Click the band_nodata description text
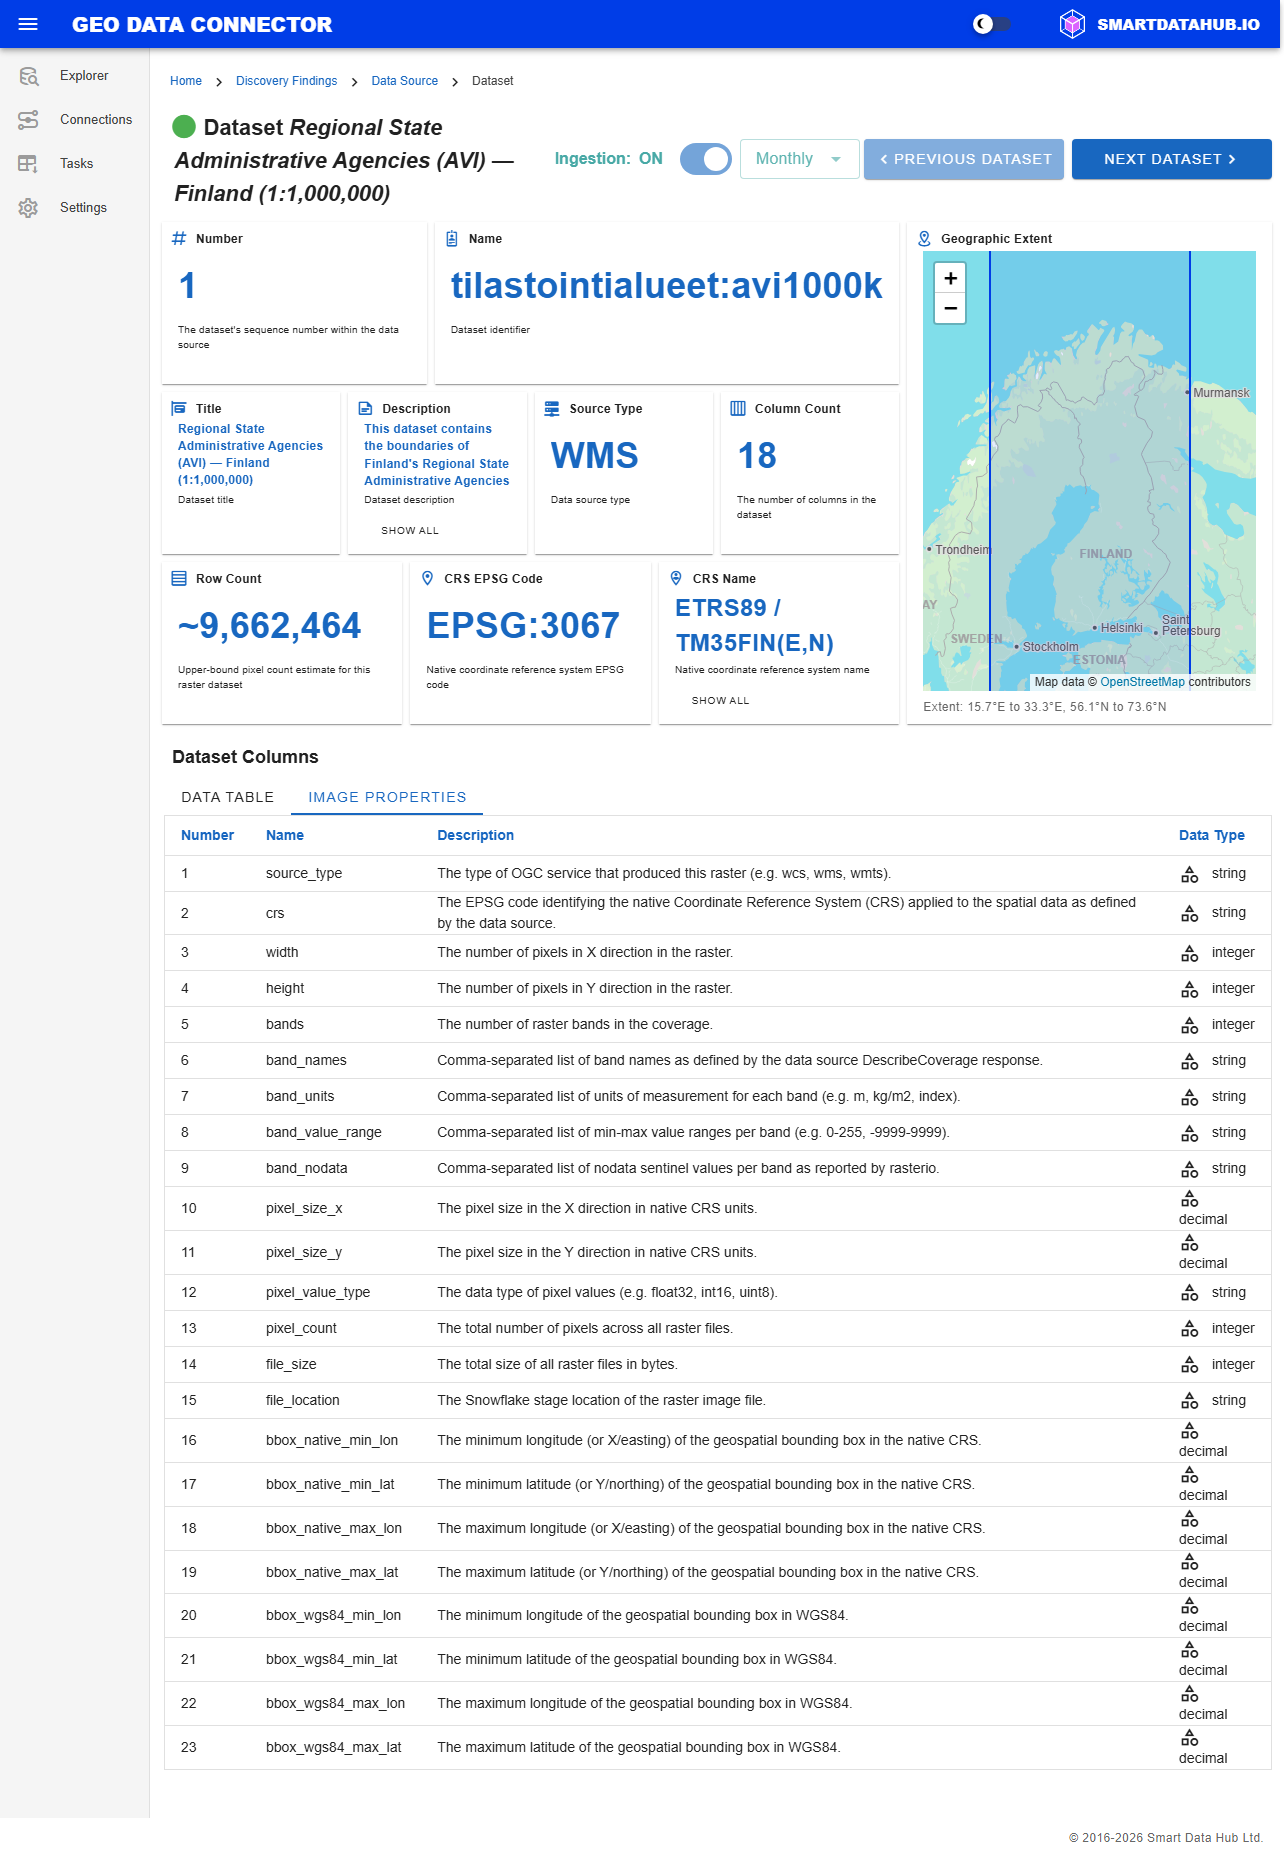Screen dimensions: 1284x1858 [x=688, y=1168]
